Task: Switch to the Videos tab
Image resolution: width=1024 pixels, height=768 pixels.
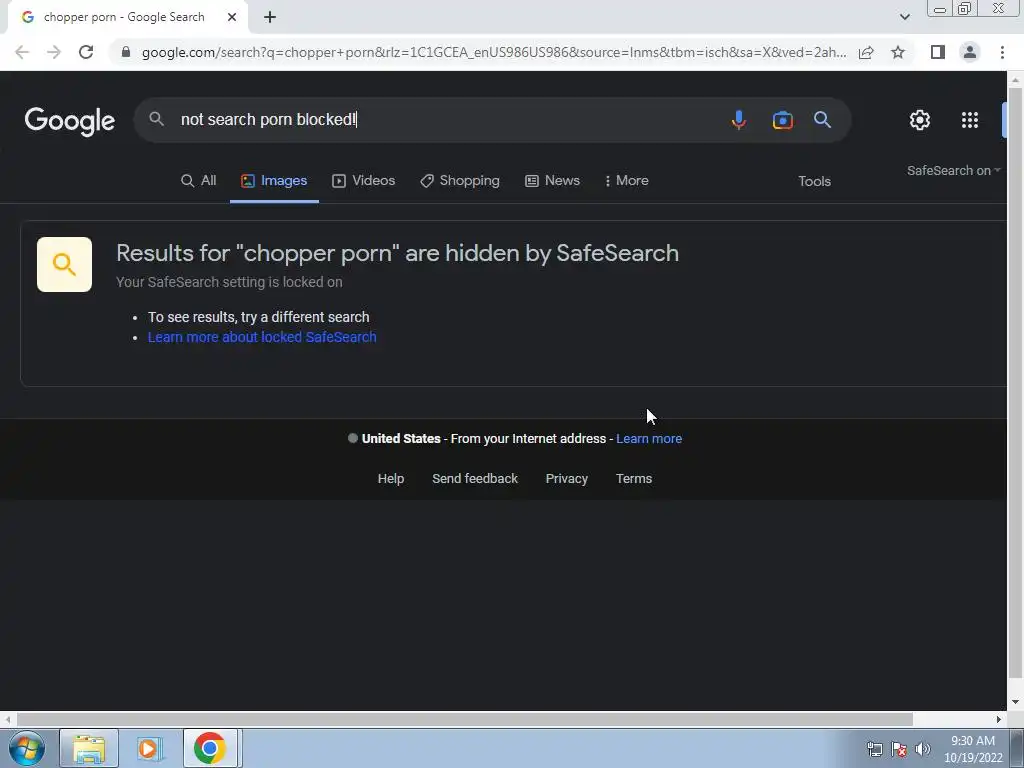Action: 364,181
